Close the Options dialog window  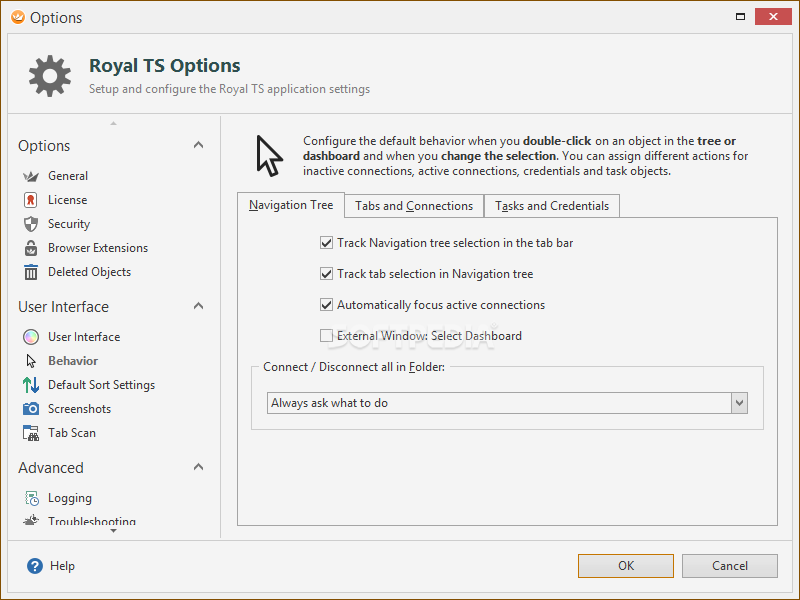773,17
